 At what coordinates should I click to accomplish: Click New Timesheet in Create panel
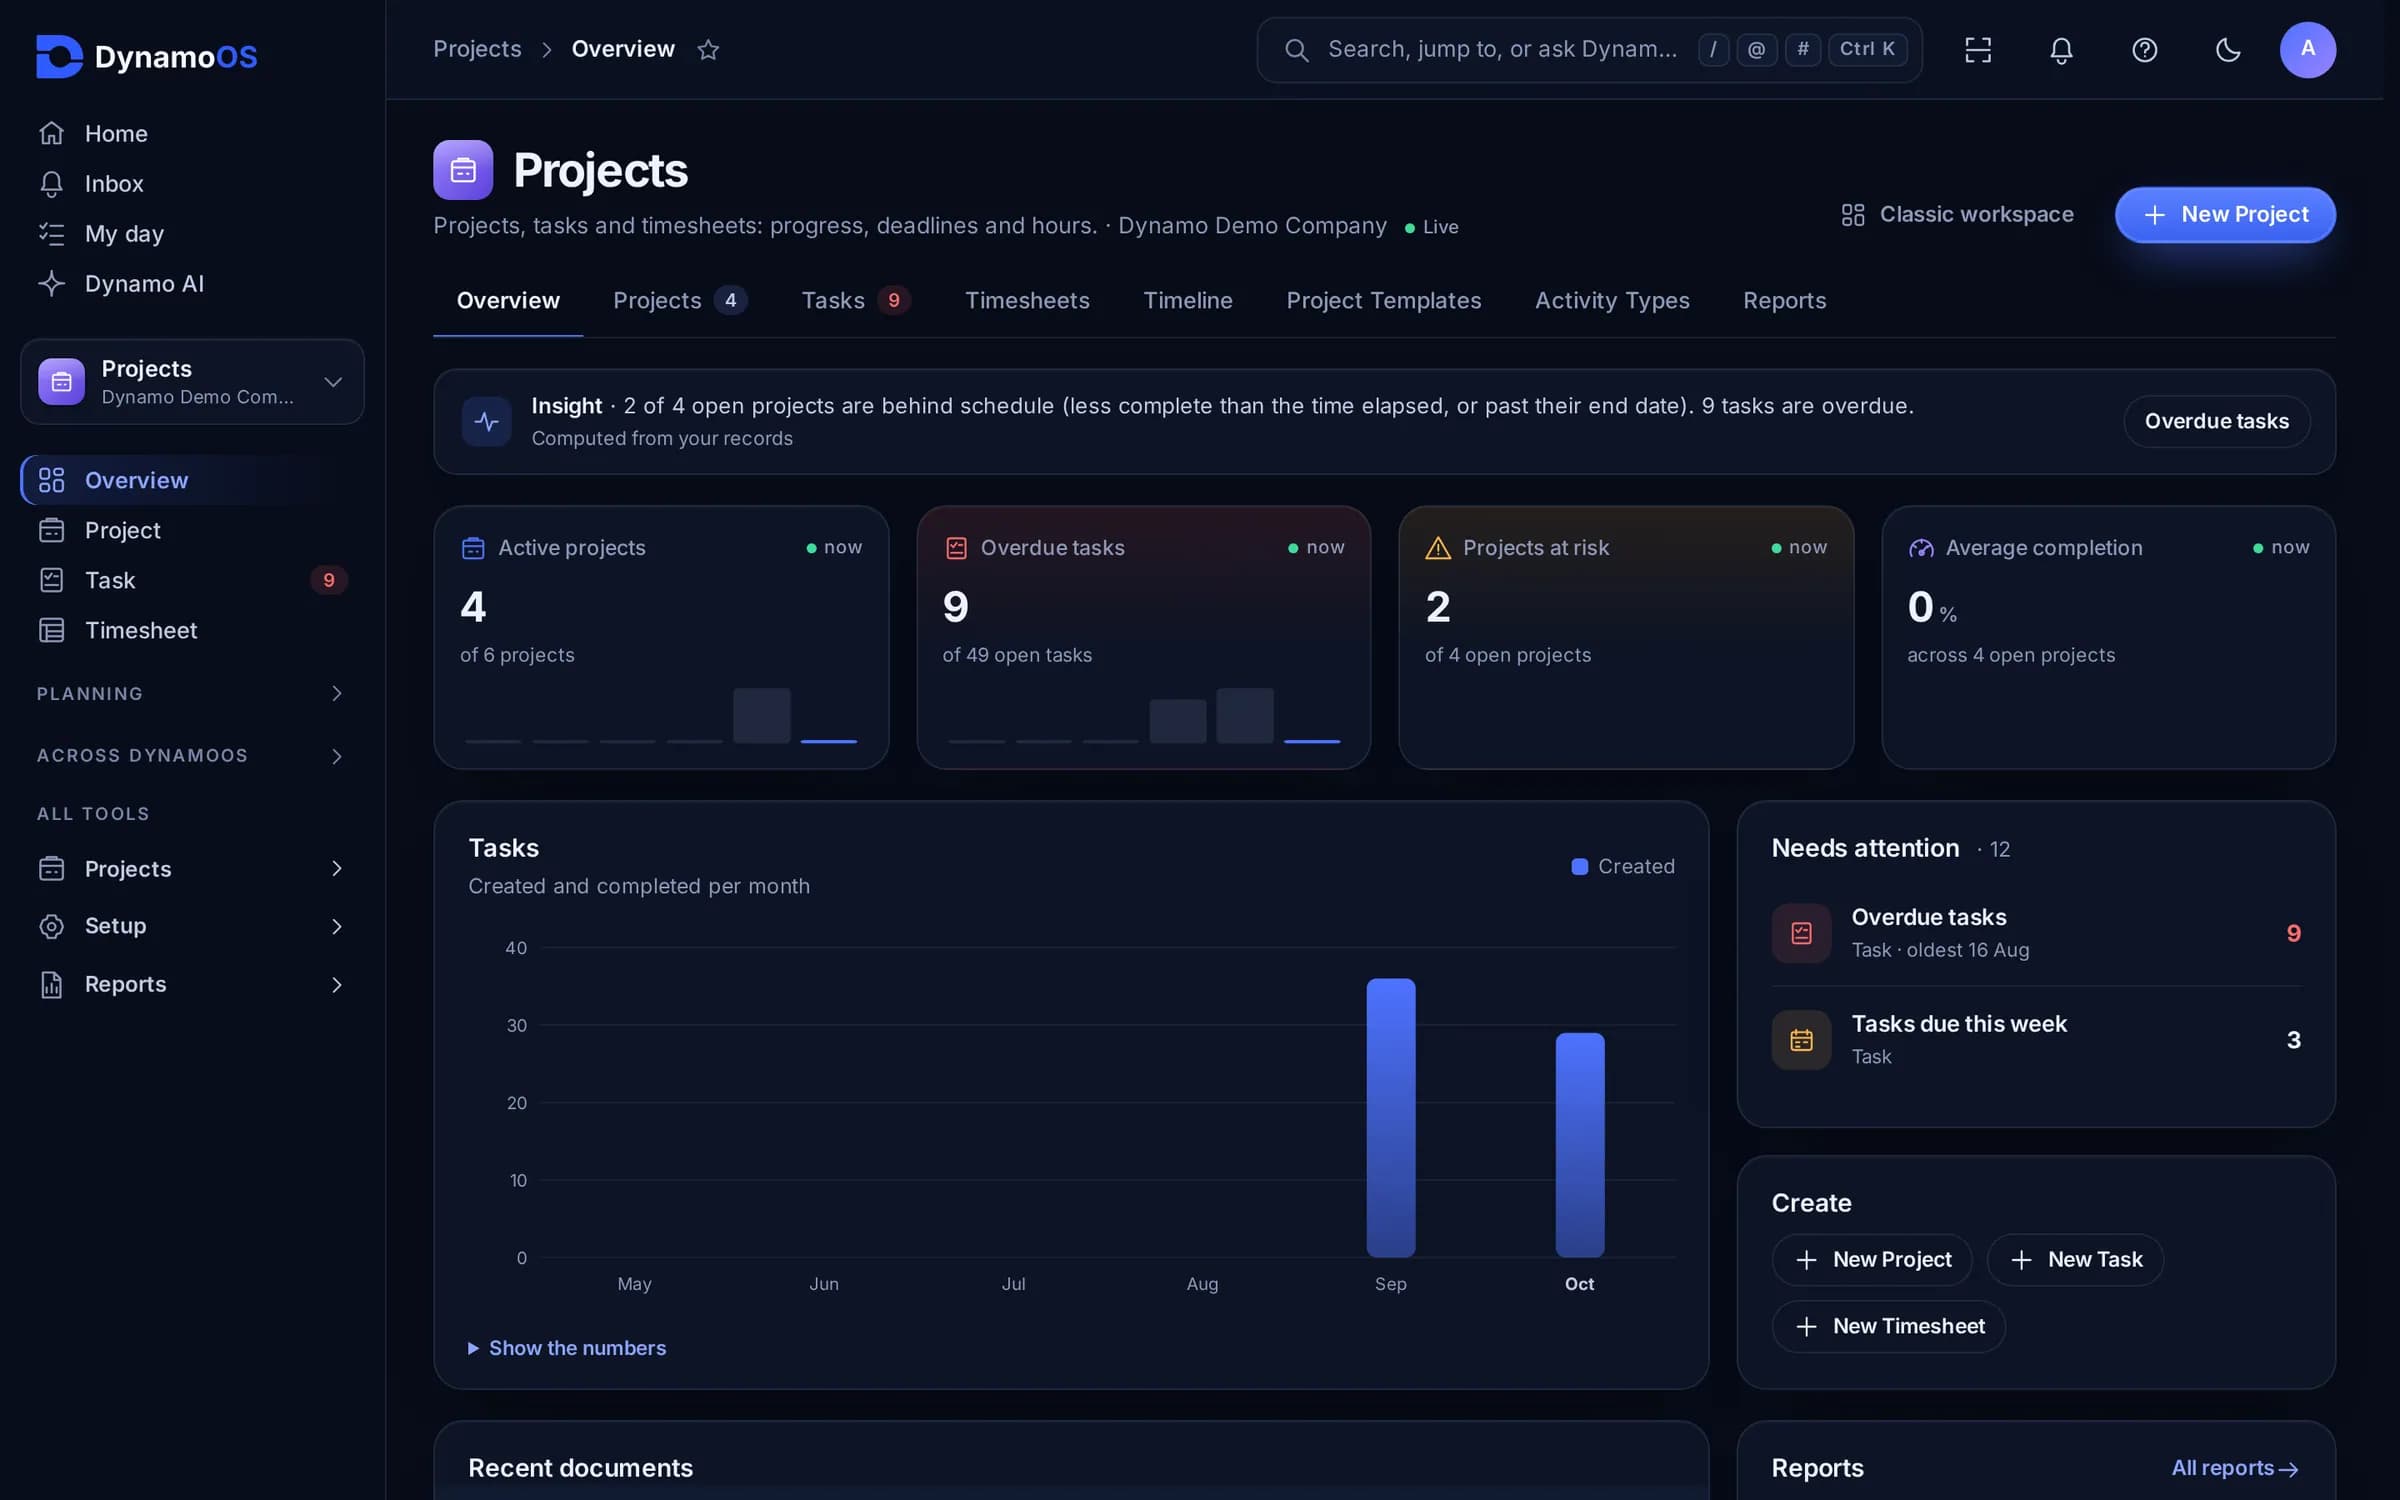coord(1889,1326)
